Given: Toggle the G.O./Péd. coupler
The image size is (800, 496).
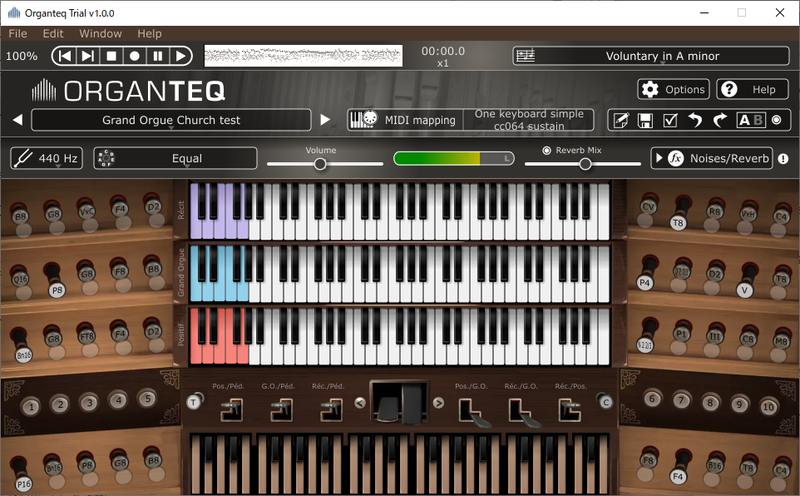Looking at the screenshot, I should coord(281,410).
